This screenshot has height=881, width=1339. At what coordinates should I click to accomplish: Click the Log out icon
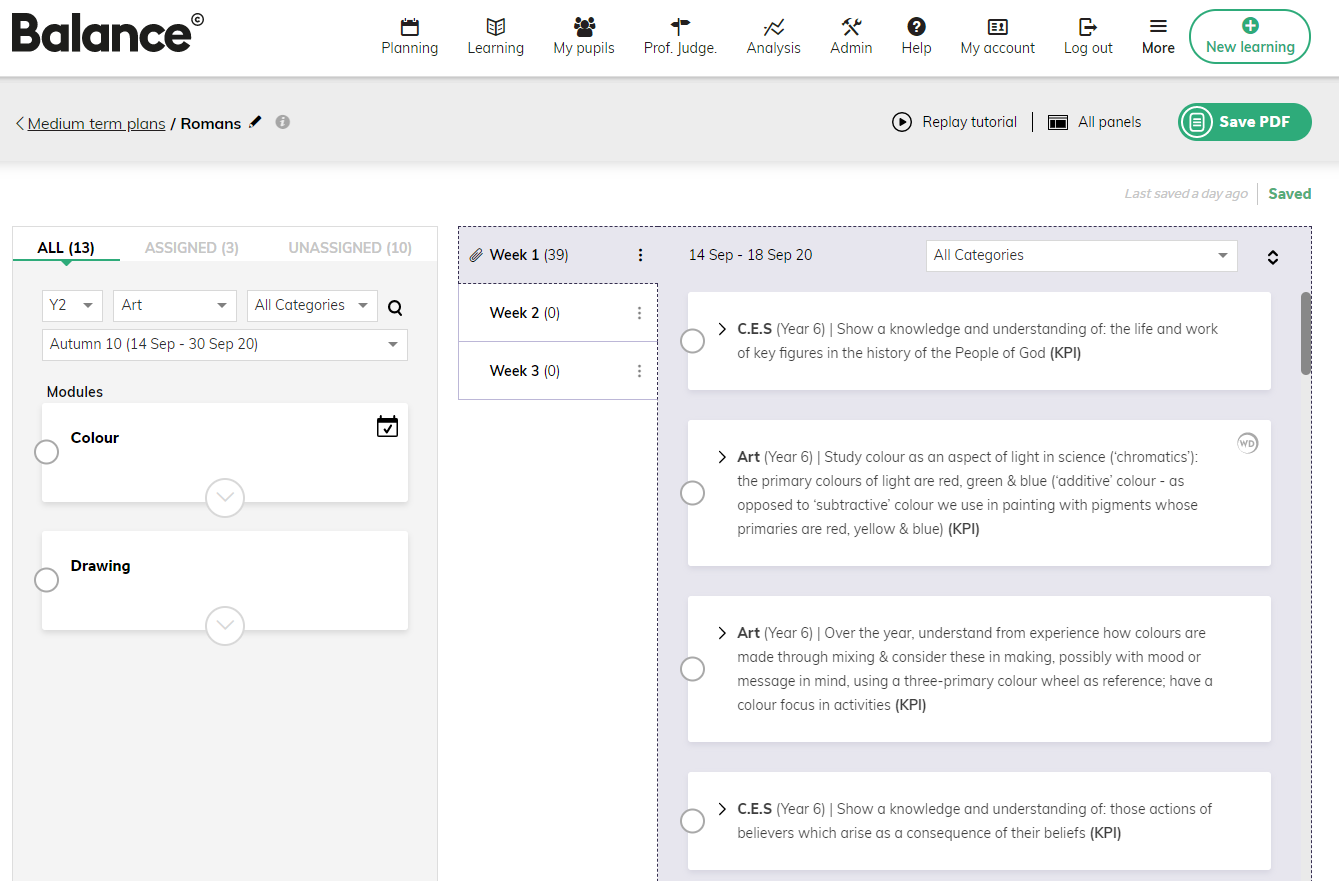pos(1088,27)
